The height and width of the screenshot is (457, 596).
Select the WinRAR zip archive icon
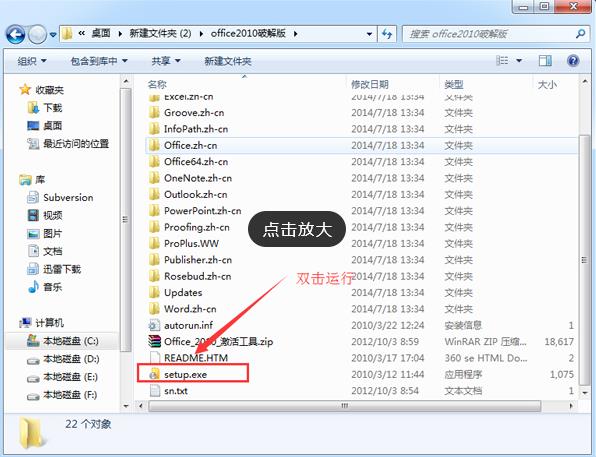154,341
